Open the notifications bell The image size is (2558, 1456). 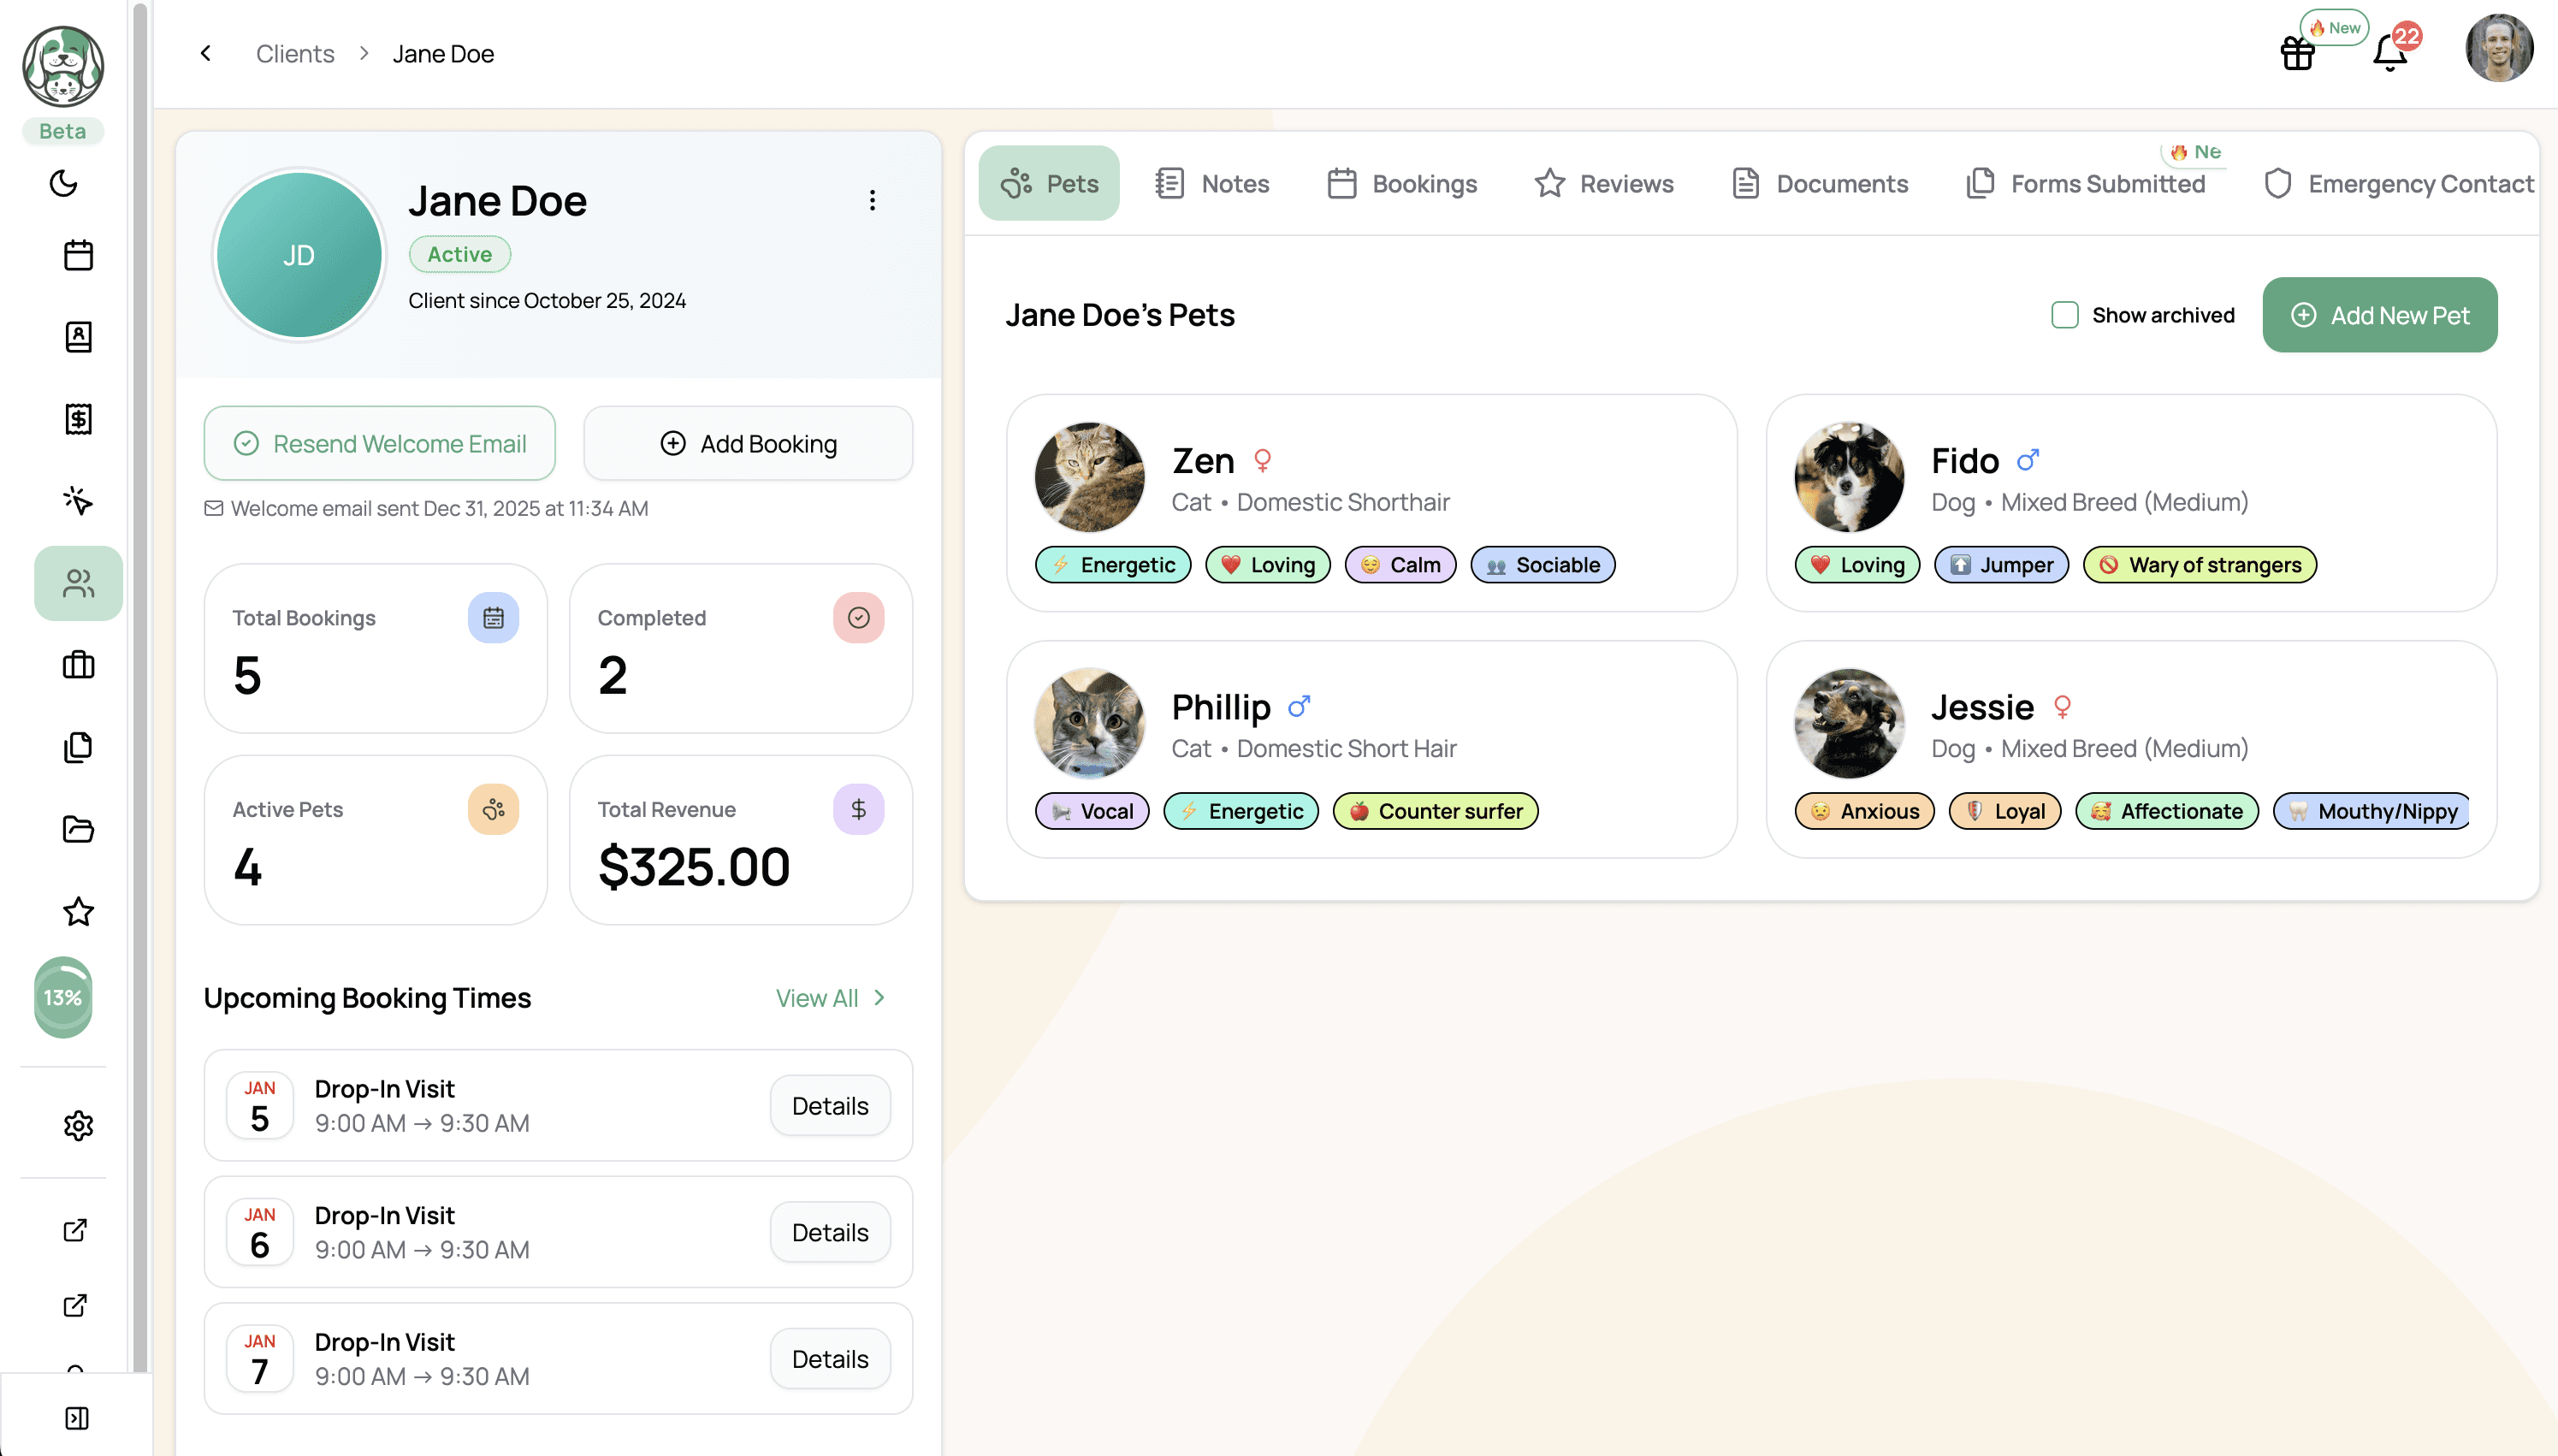click(2389, 53)
